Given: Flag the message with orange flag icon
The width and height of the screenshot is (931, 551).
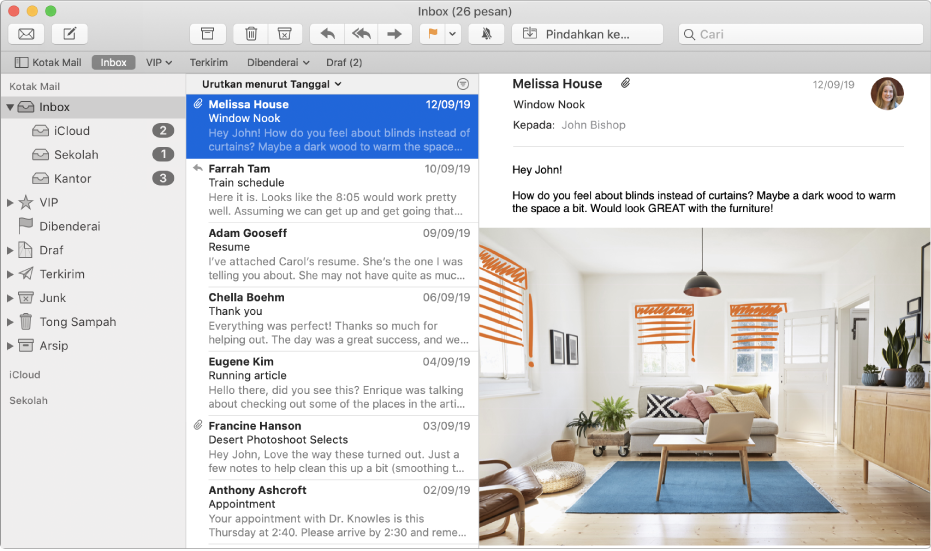Looking at the screenshot, I should coord(433,34).
